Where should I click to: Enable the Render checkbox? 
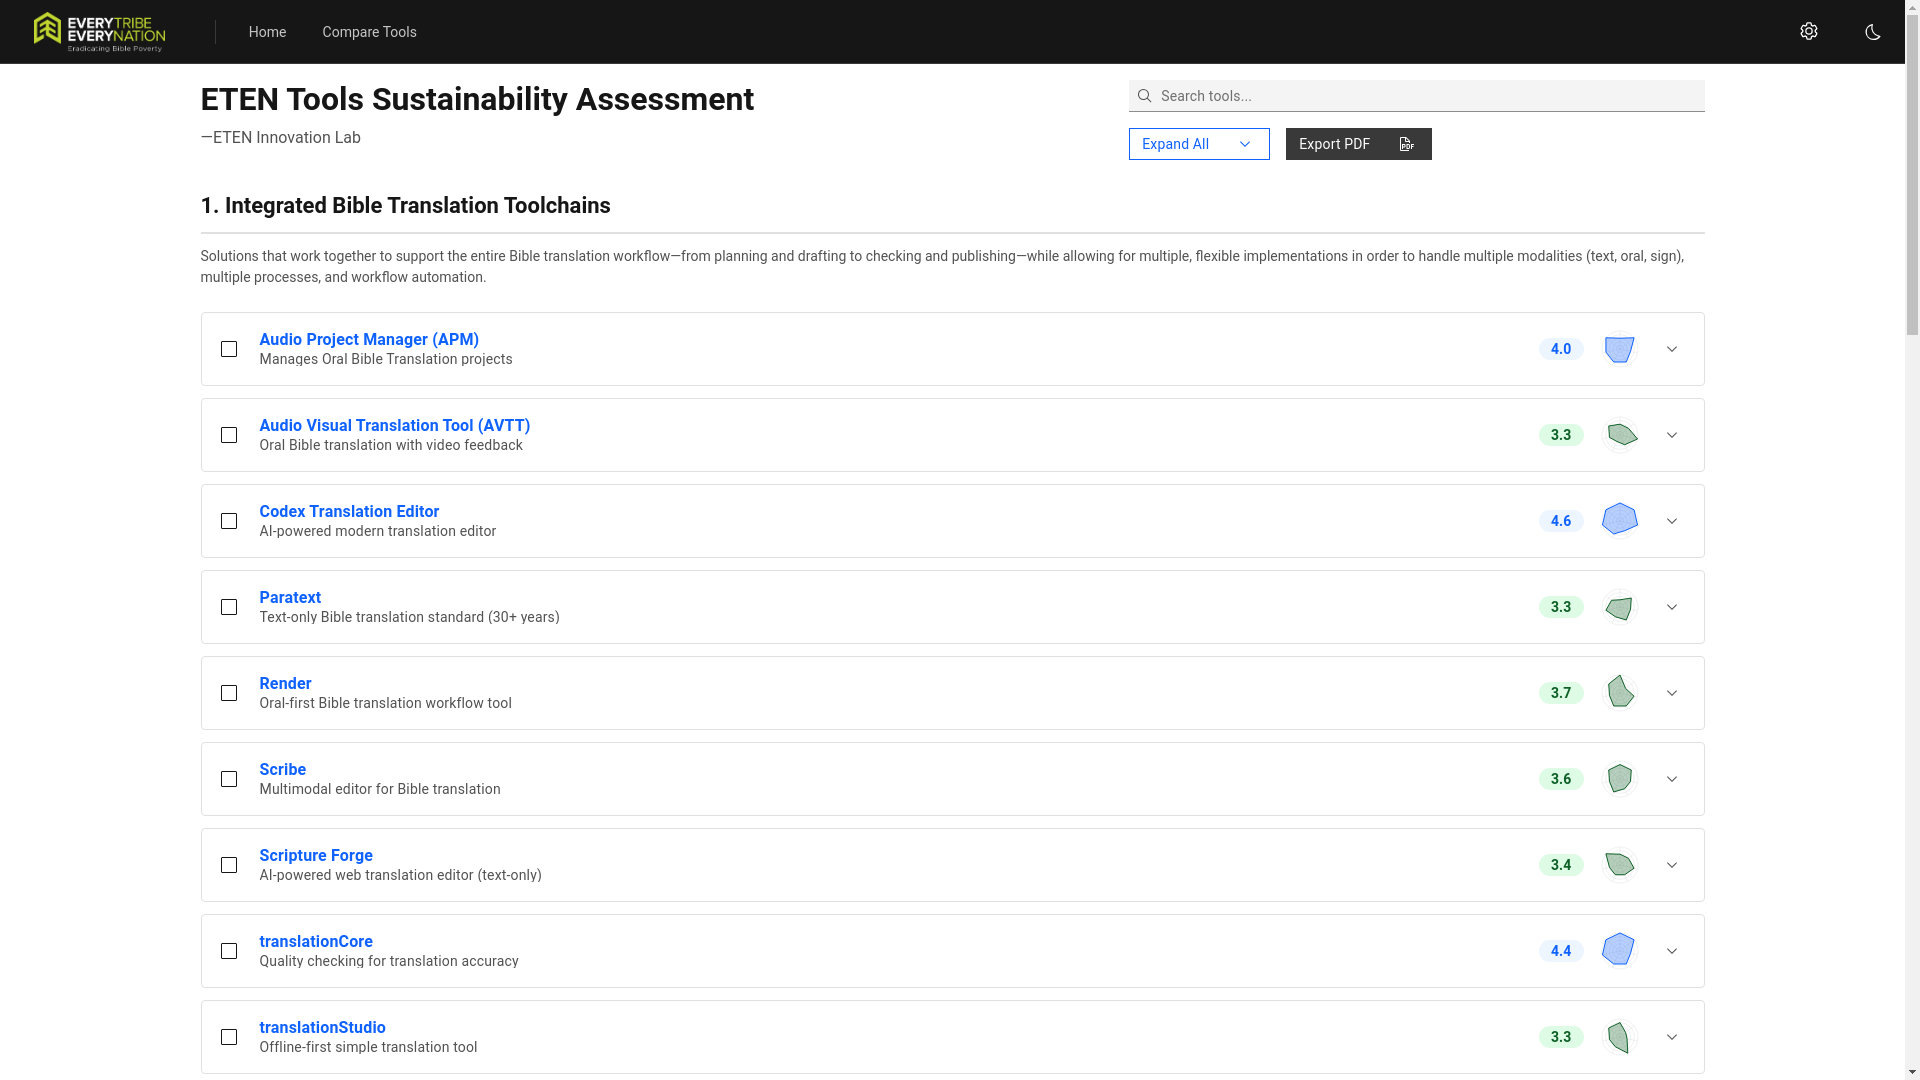(x=229, y=693)
